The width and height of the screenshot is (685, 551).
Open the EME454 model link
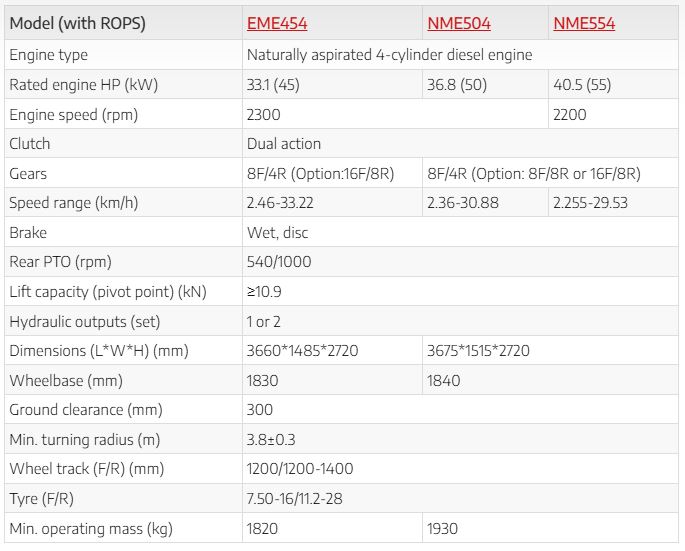[x=279, y=23]
